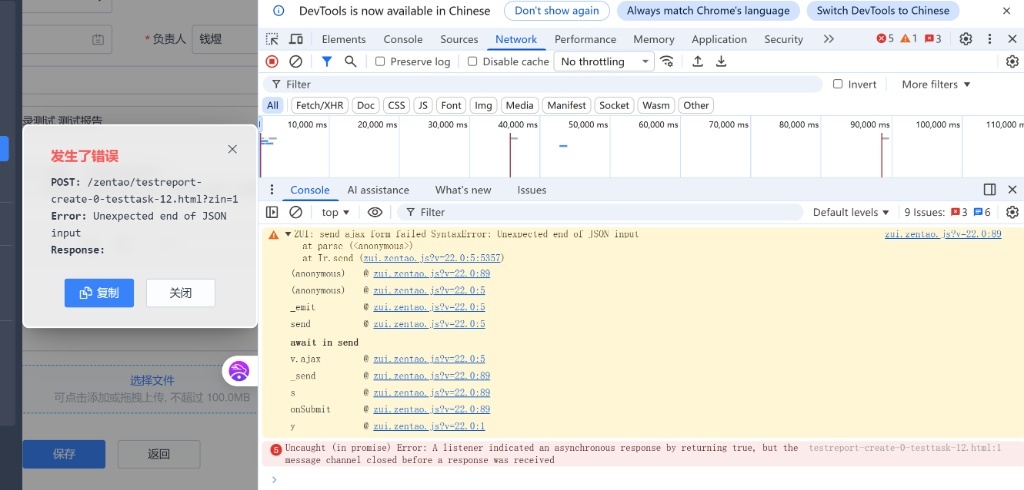Viewport: 1024px width, 490px height.
Task: Enable the Preserve log checkbox
Action: (380, 61)
